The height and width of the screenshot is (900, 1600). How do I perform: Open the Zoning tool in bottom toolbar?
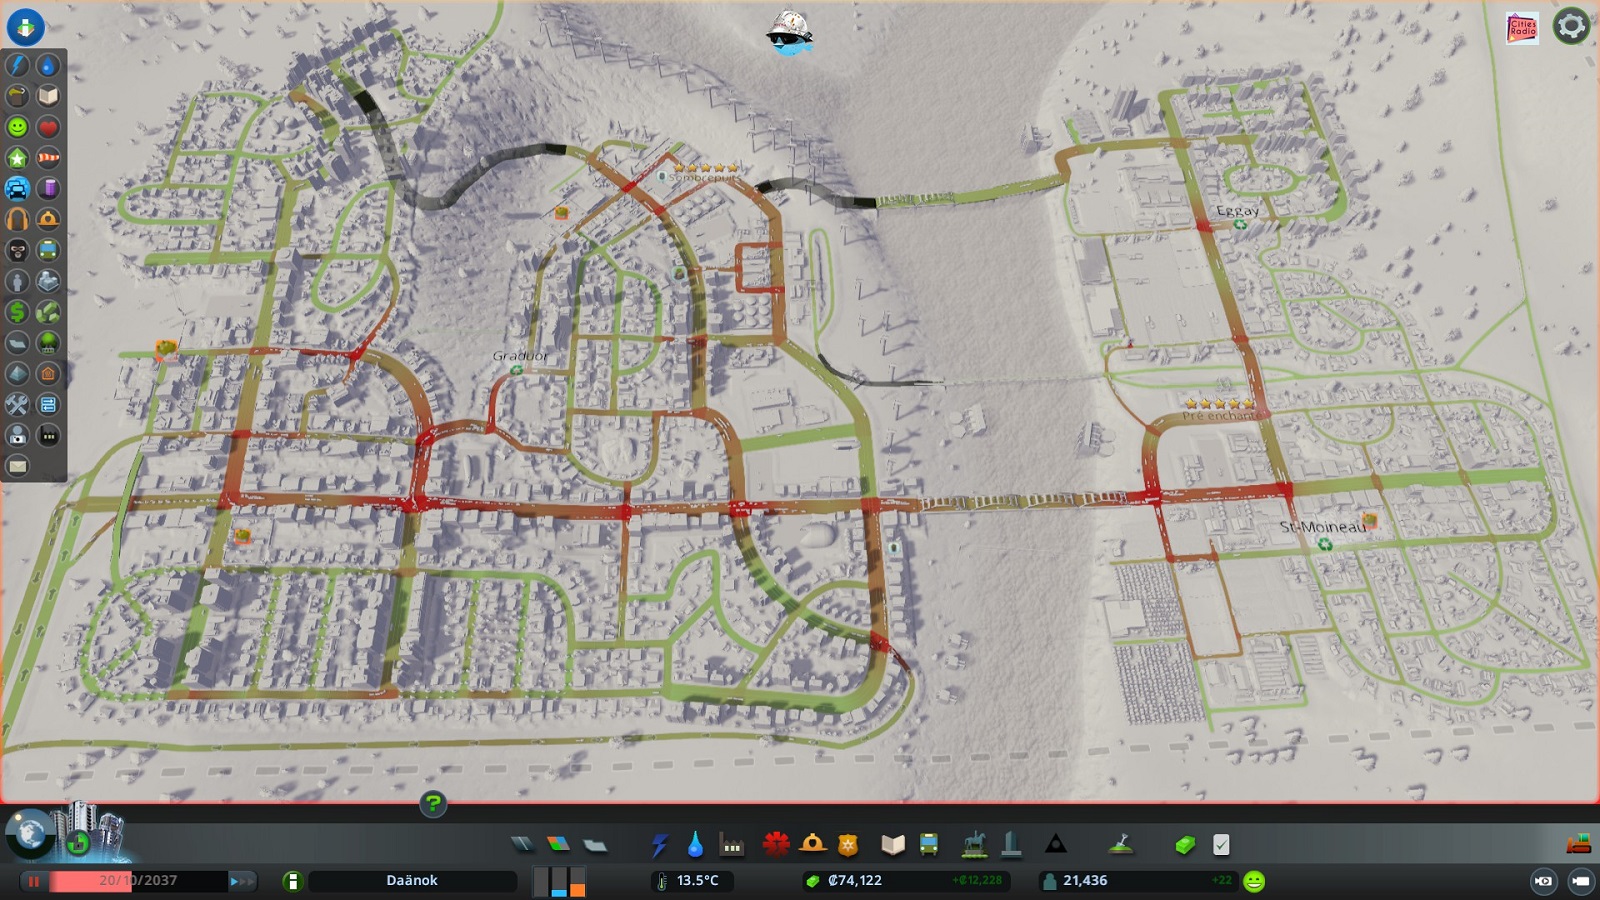tap(558, 845)
